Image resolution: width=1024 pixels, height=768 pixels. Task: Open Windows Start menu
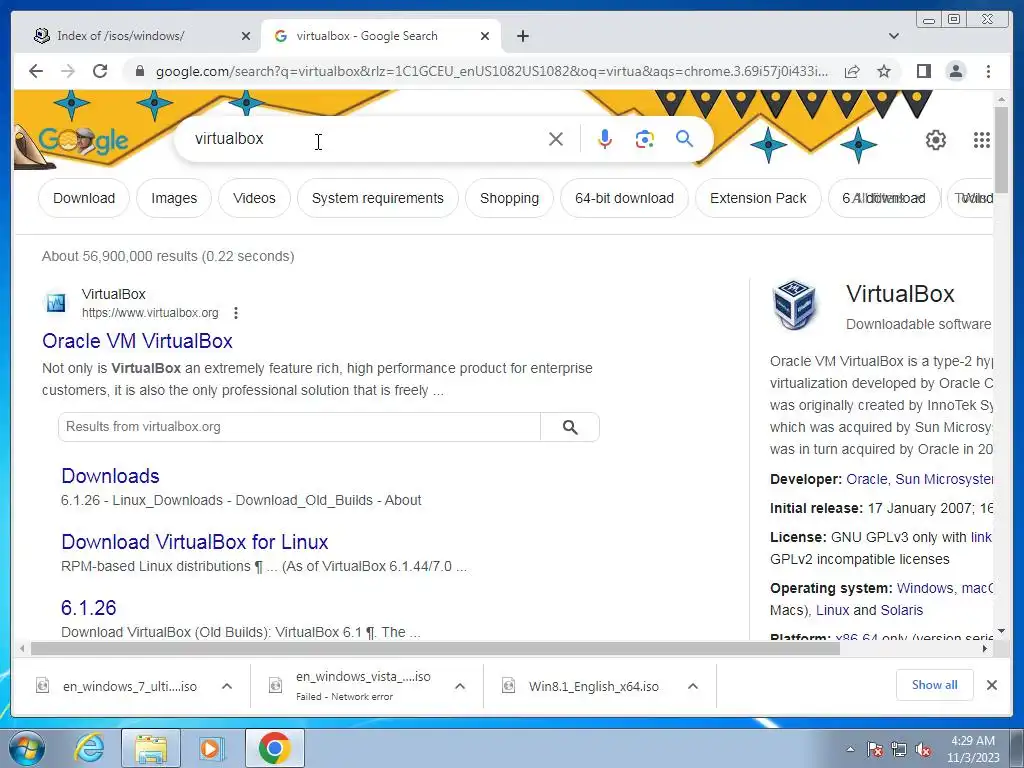[26, 748]
